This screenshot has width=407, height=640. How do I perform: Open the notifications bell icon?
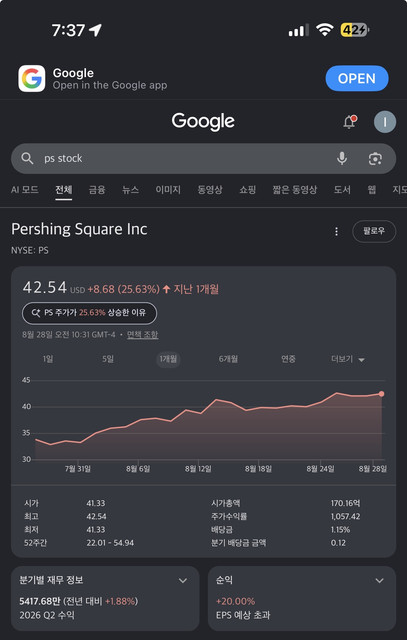pyautogui.click(x=350, y=122)
